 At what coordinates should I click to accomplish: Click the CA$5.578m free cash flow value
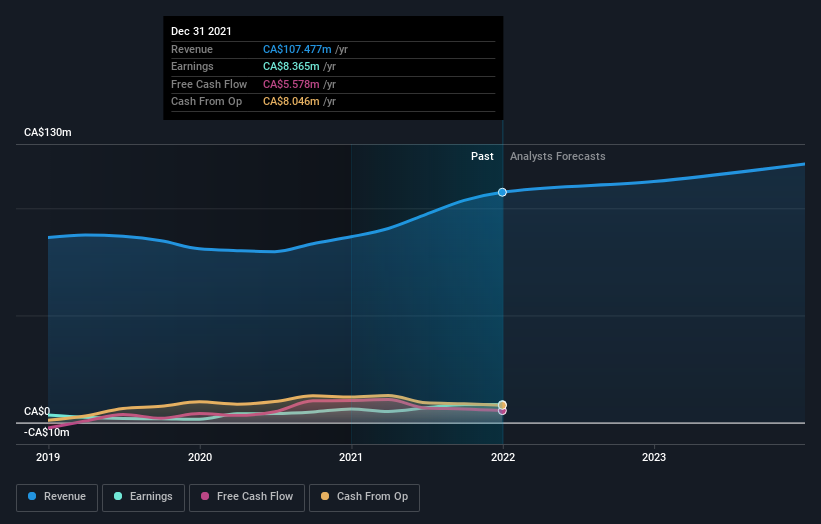tap(291, 84)
